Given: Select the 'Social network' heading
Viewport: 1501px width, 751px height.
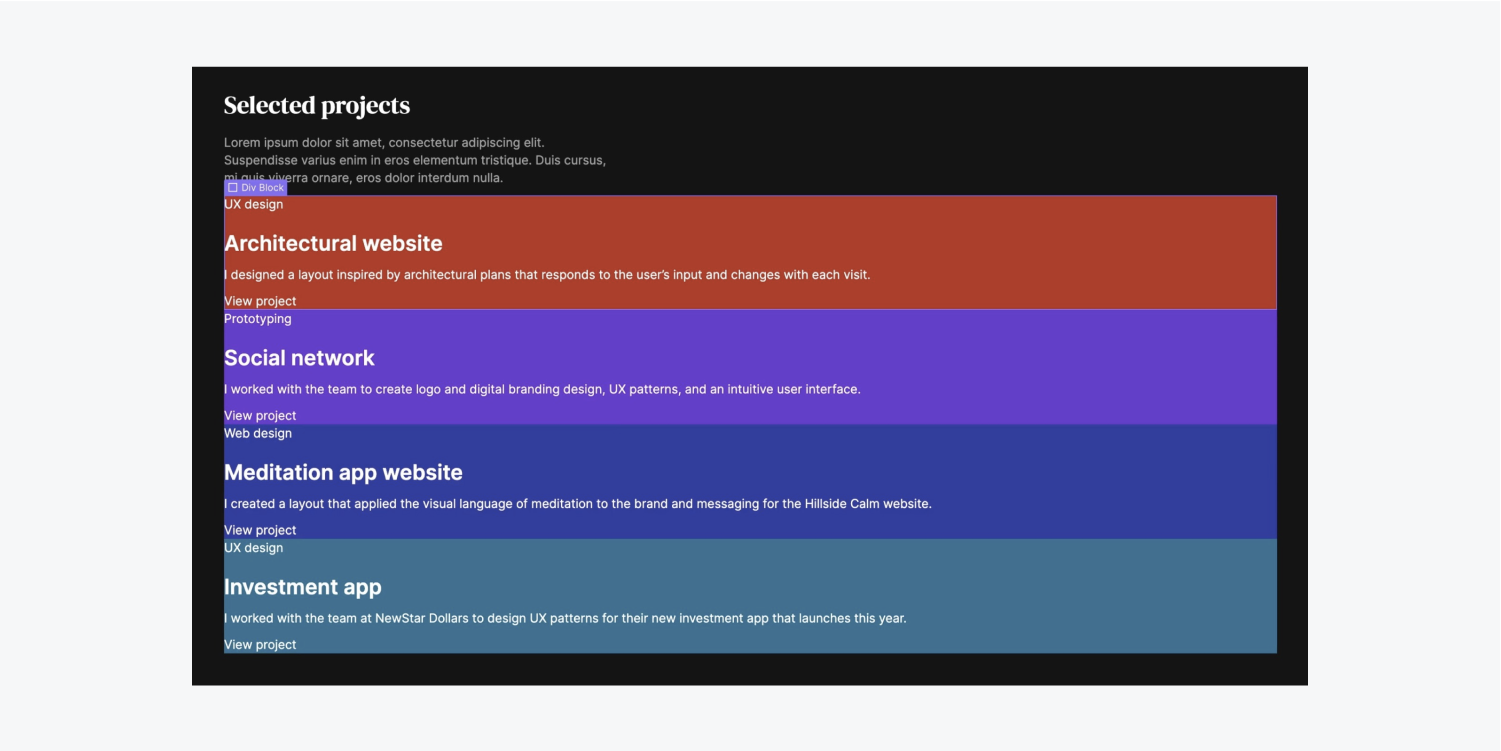Looking at the screenshot, I should [299, 358].
